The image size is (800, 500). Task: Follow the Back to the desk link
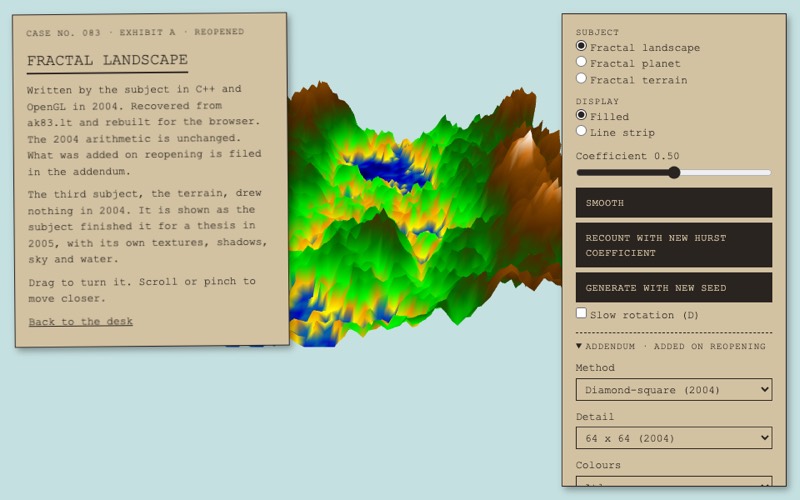(x=81, y=321)
